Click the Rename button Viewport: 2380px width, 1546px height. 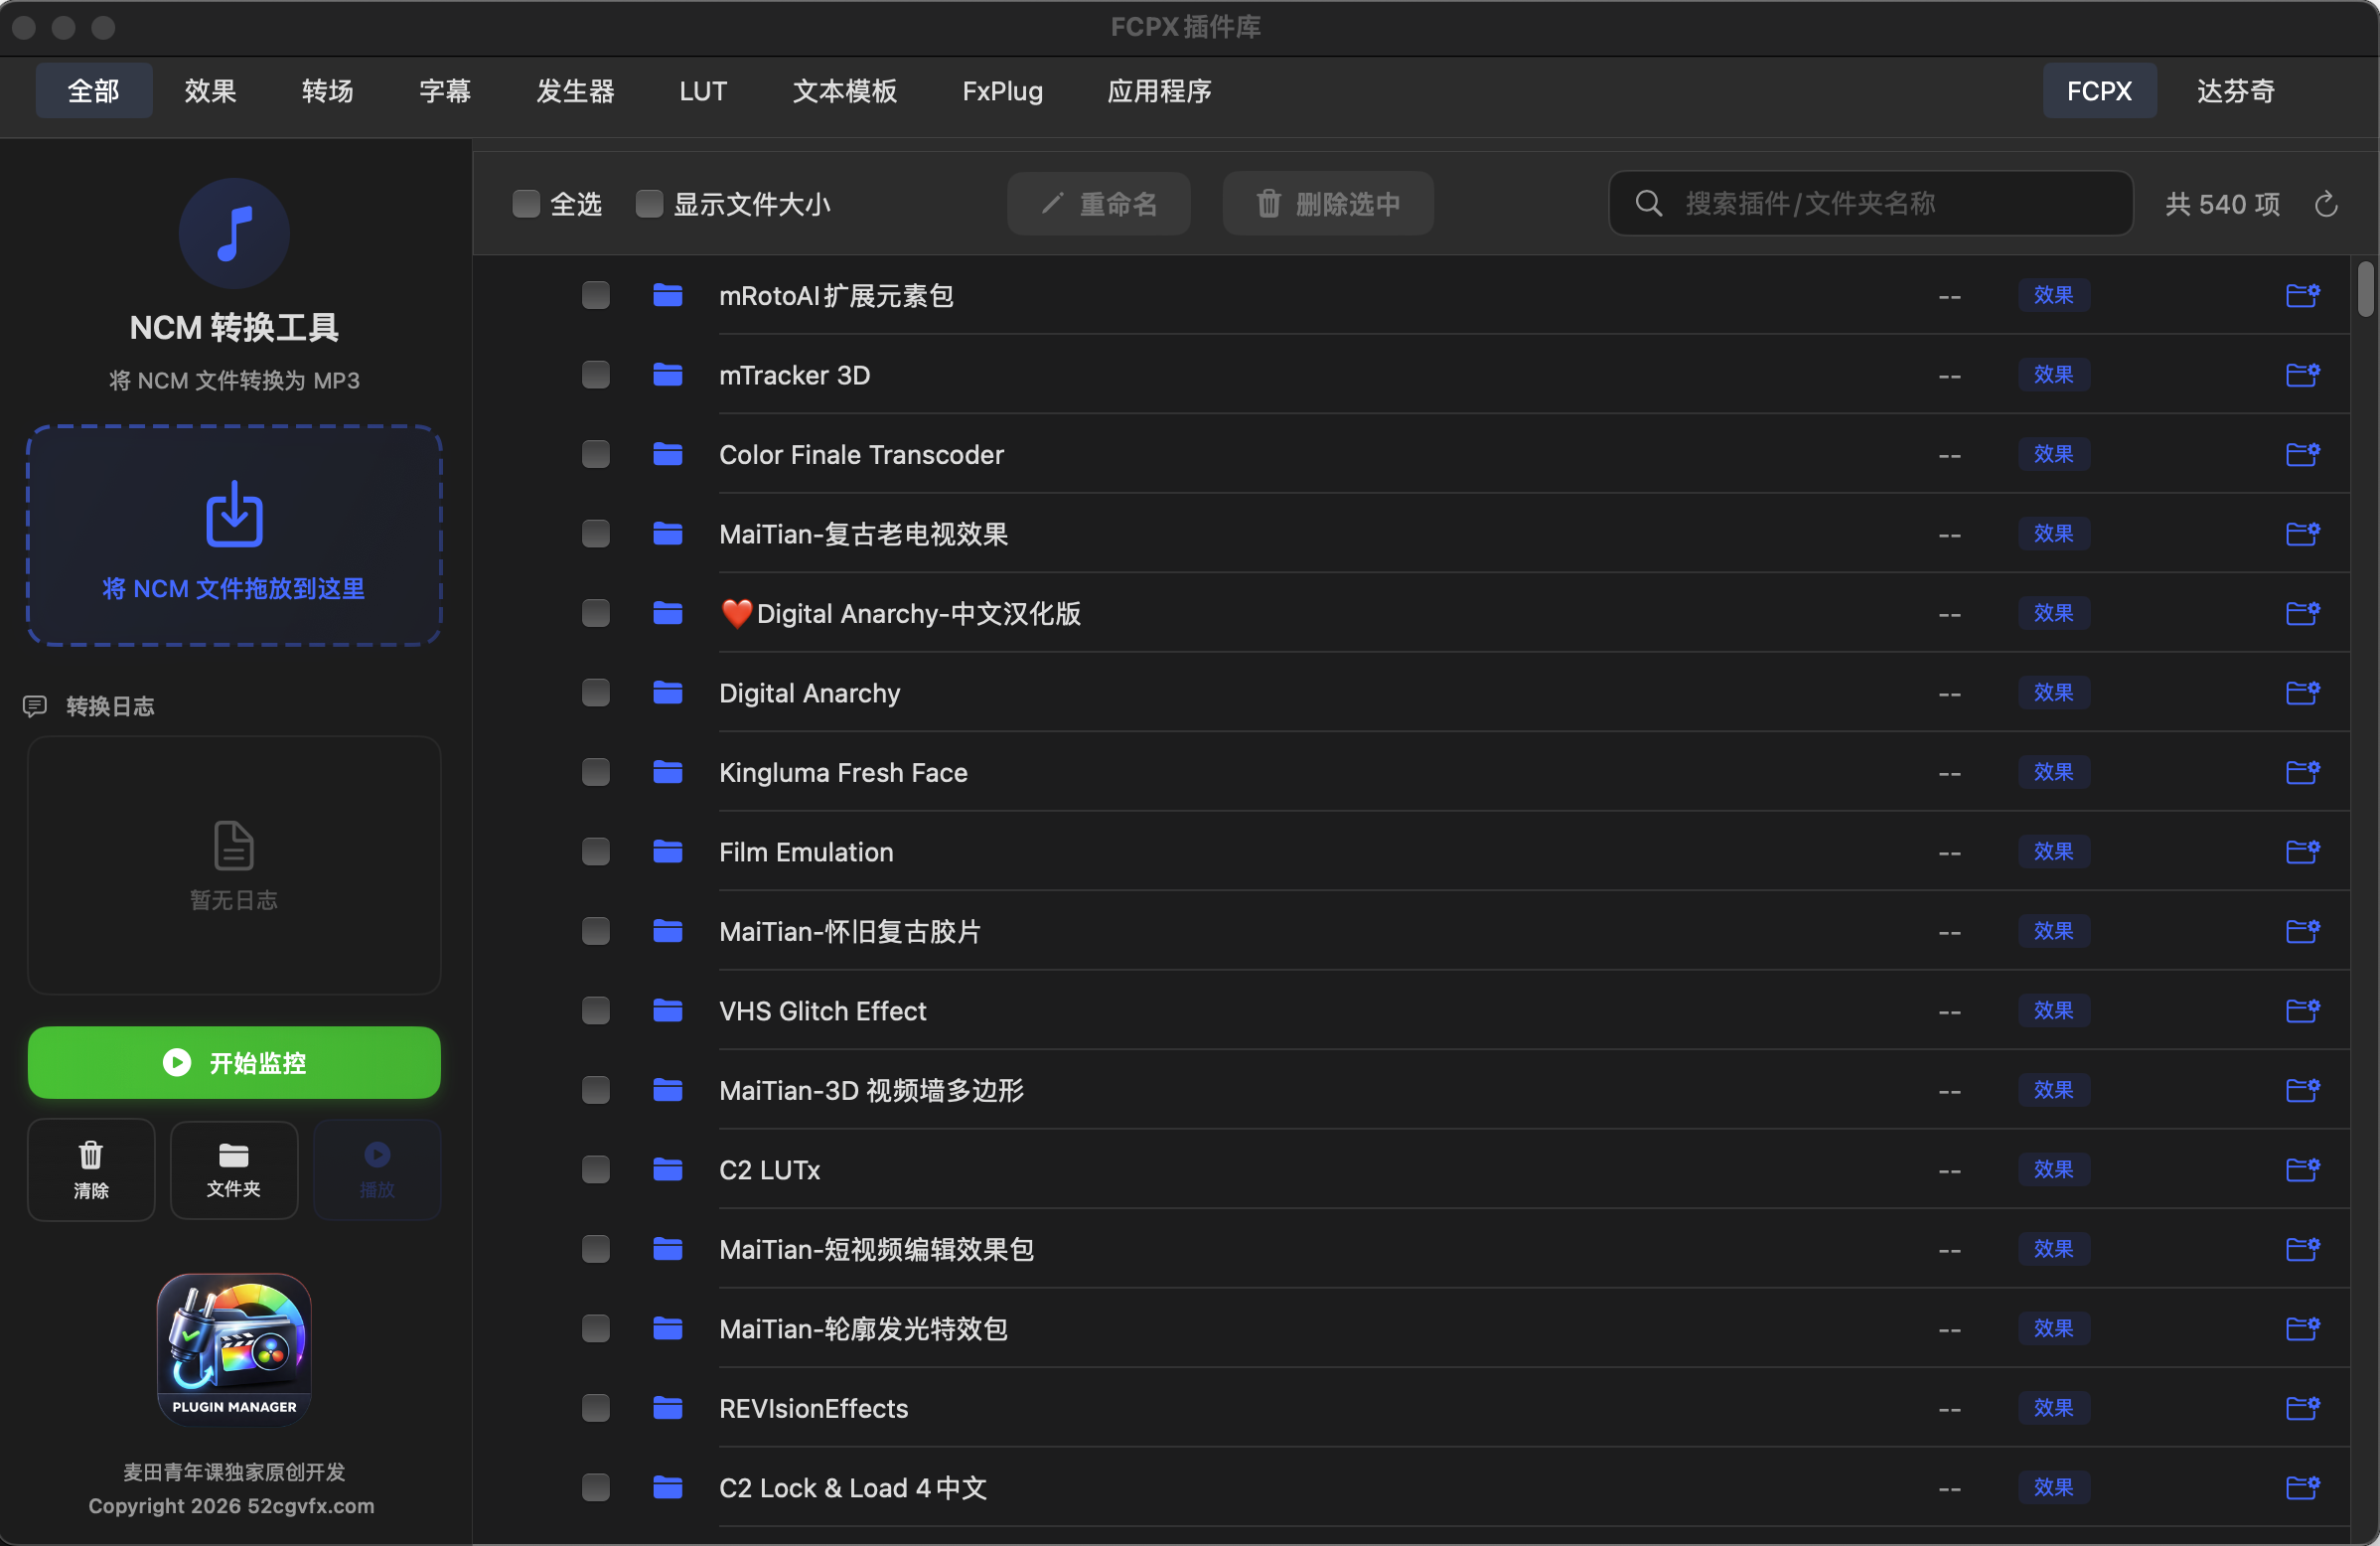(1098, 204)
